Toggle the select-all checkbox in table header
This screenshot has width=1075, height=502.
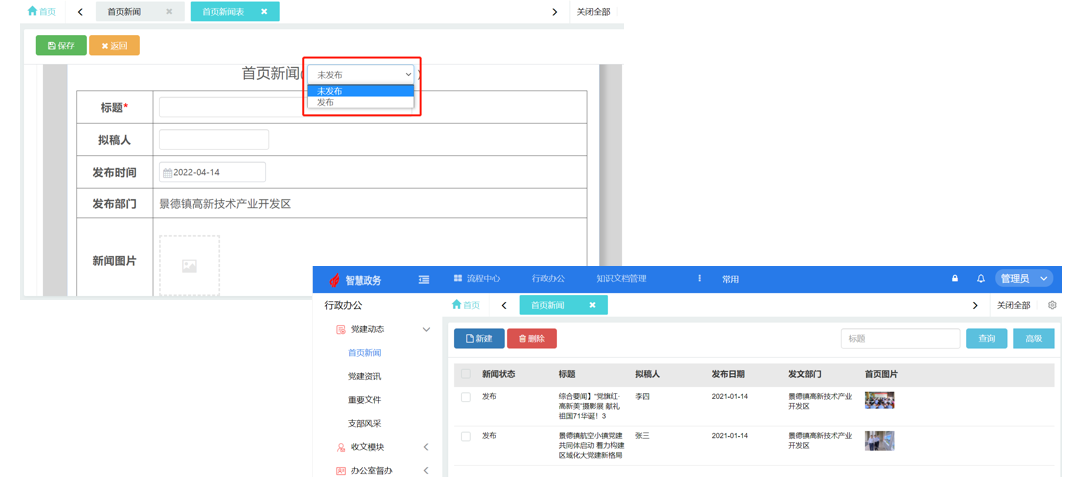(x=466, y=374)
